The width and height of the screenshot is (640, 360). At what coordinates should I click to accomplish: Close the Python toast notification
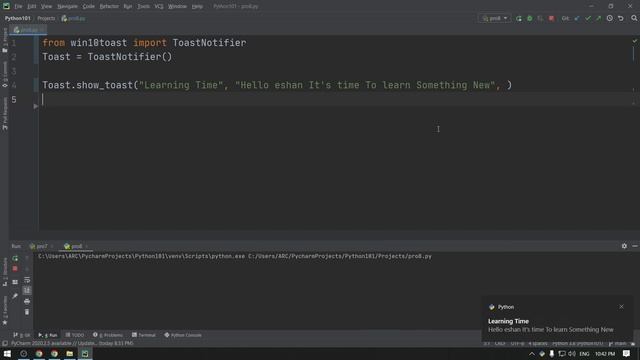[x=621, y=307]
